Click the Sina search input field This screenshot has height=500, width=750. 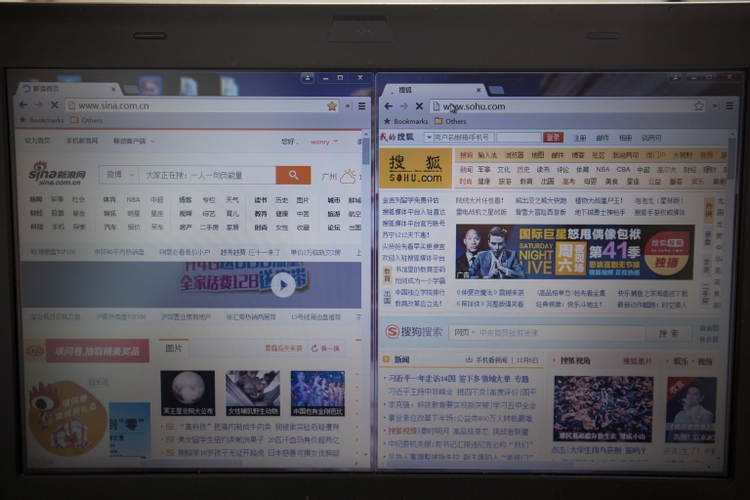point(208,175)
